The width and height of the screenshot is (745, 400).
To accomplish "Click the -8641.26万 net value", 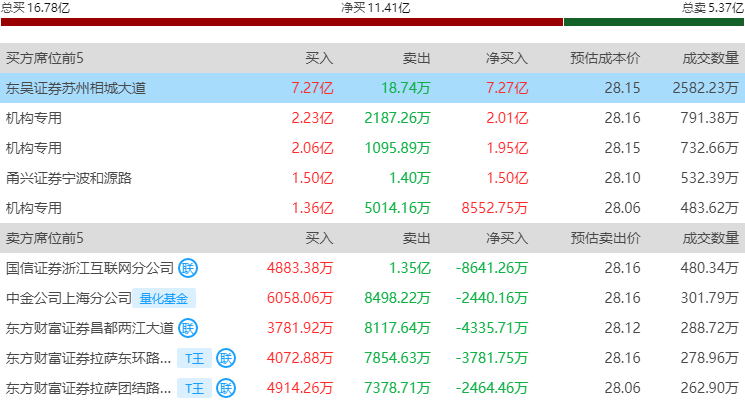I will pos(492,268).
